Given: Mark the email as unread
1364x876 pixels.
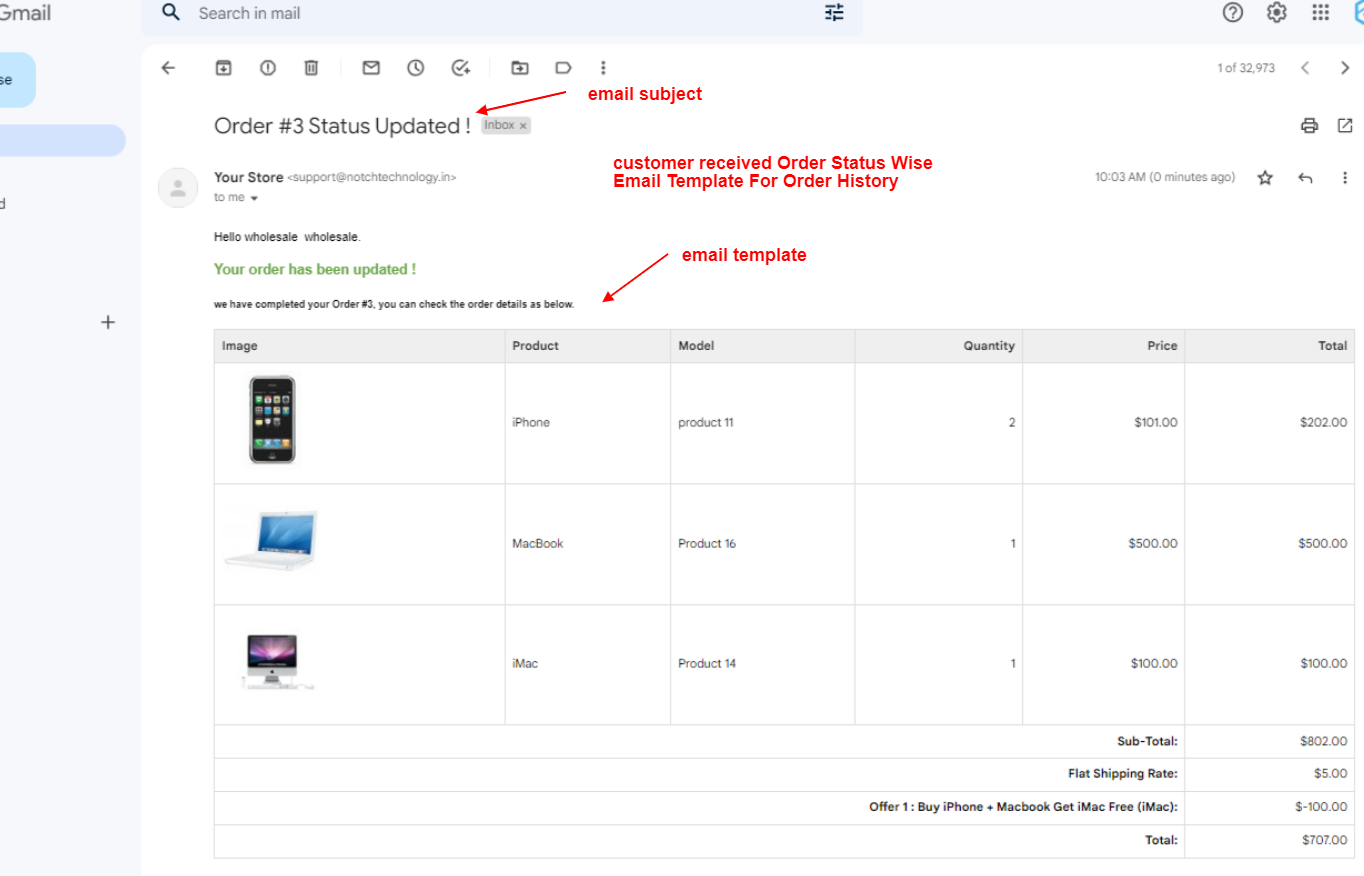Looking at the screenshot, I should pos(370,67).
